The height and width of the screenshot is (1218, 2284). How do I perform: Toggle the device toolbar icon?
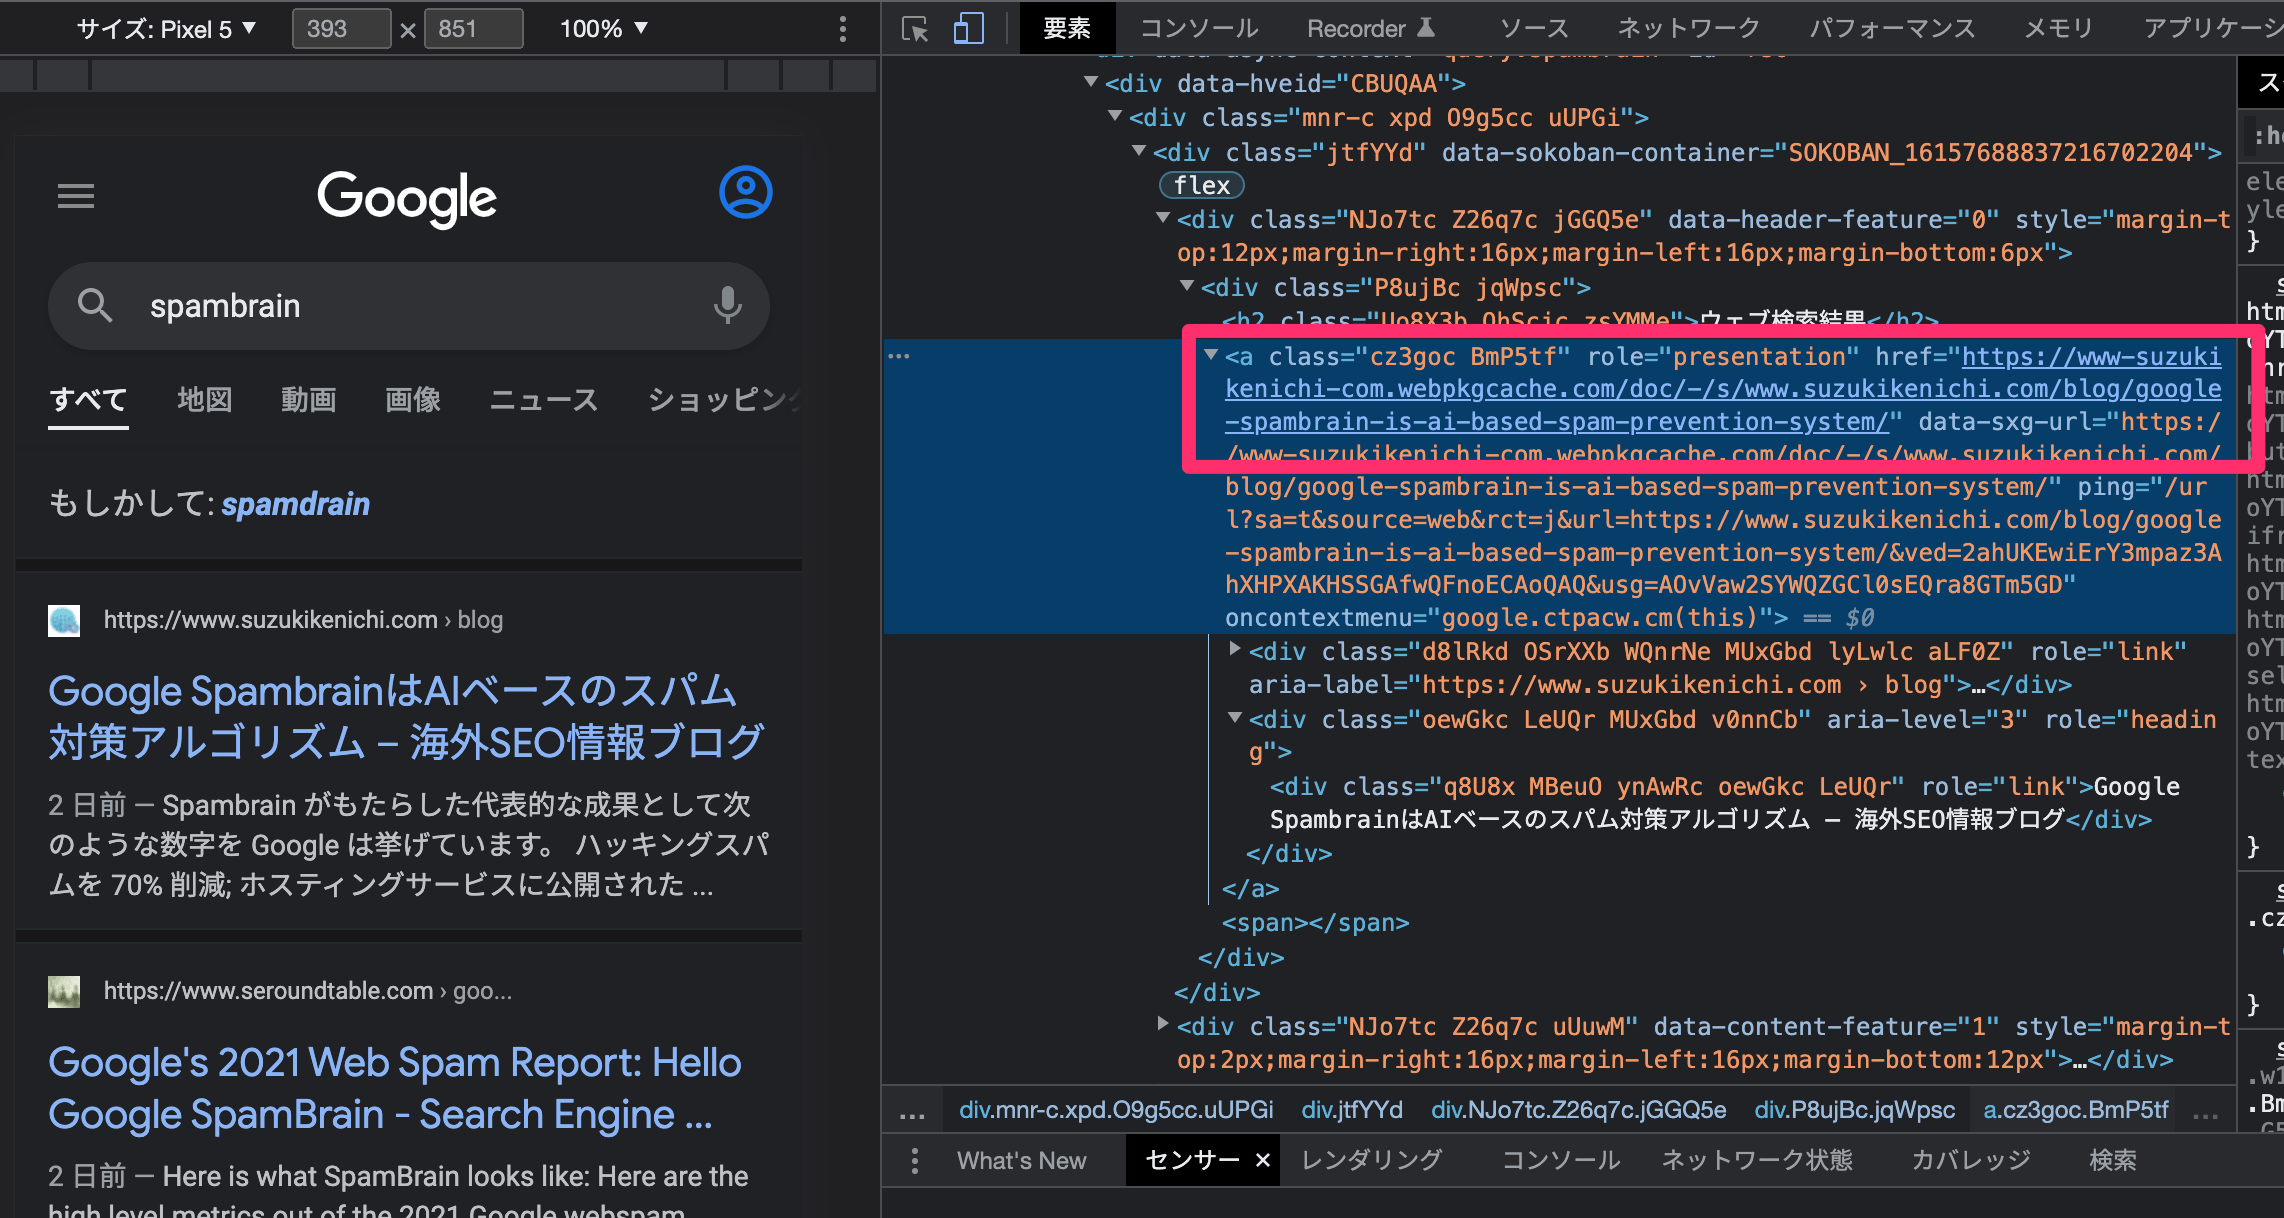point(968,28)
